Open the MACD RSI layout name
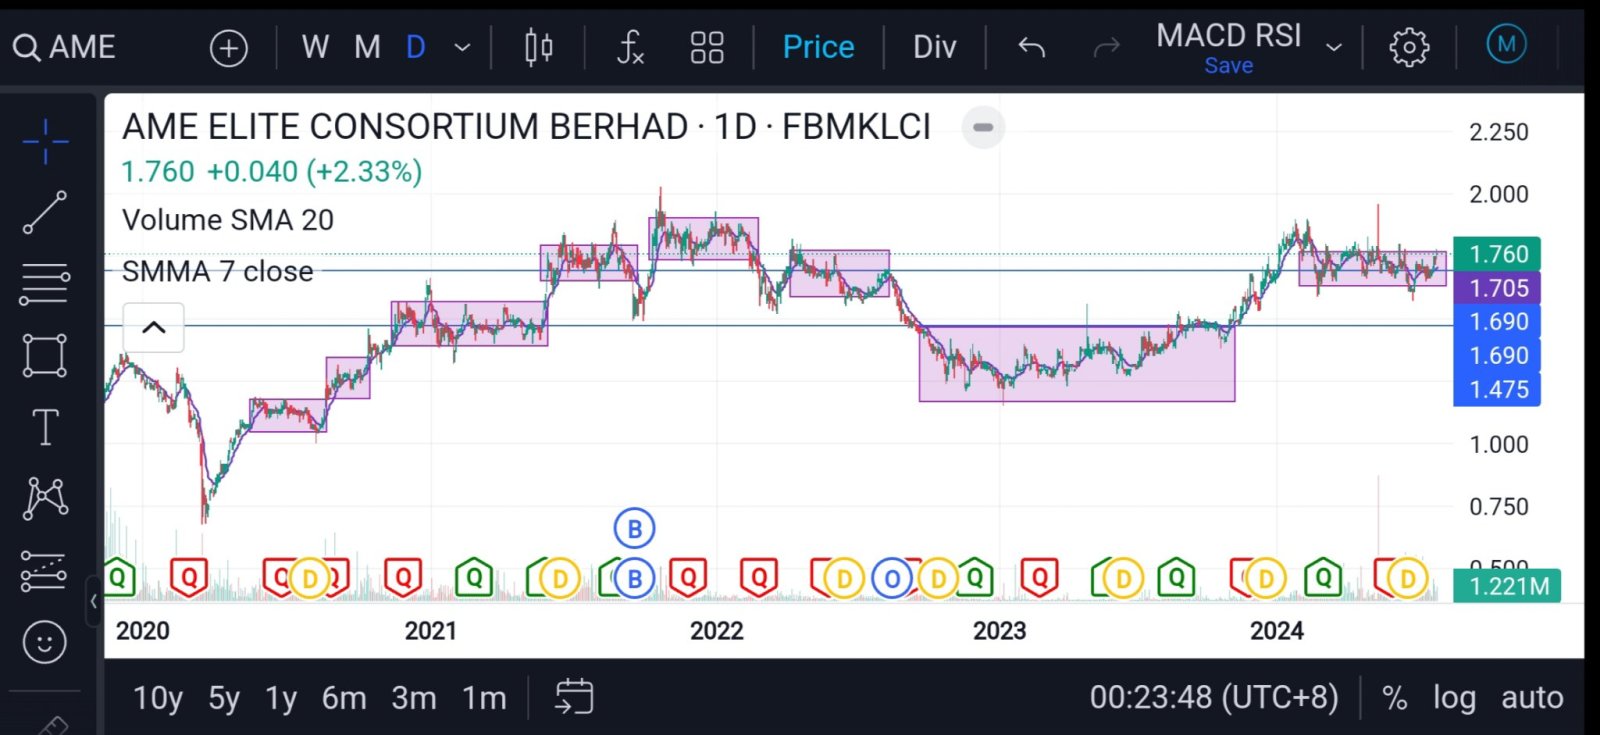1600x735 pixels. point(1229,36)
